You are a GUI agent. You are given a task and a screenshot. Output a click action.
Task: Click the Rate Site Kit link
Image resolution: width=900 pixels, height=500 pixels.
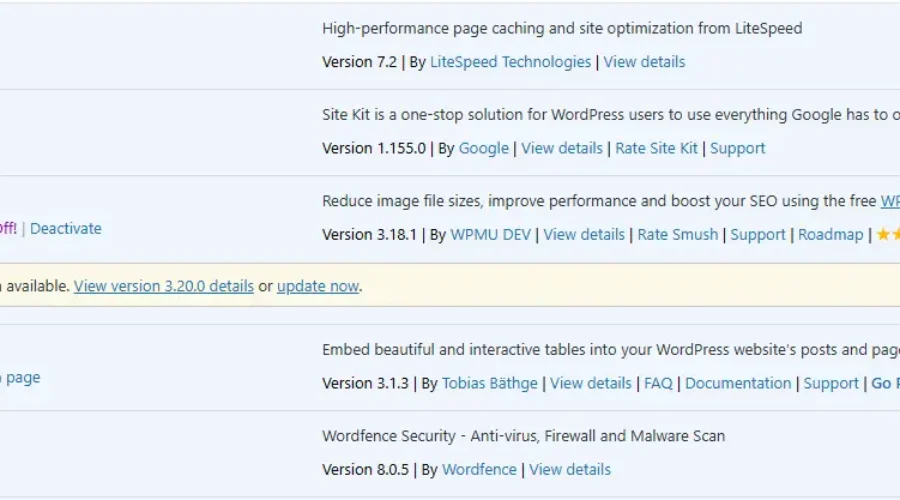656,148
